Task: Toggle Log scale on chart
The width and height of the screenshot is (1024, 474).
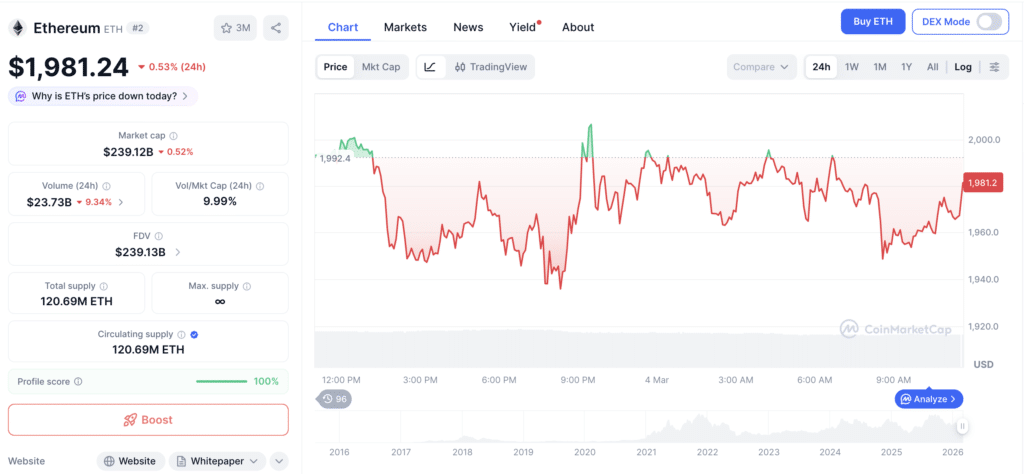Action: click(x=963, y=67)
